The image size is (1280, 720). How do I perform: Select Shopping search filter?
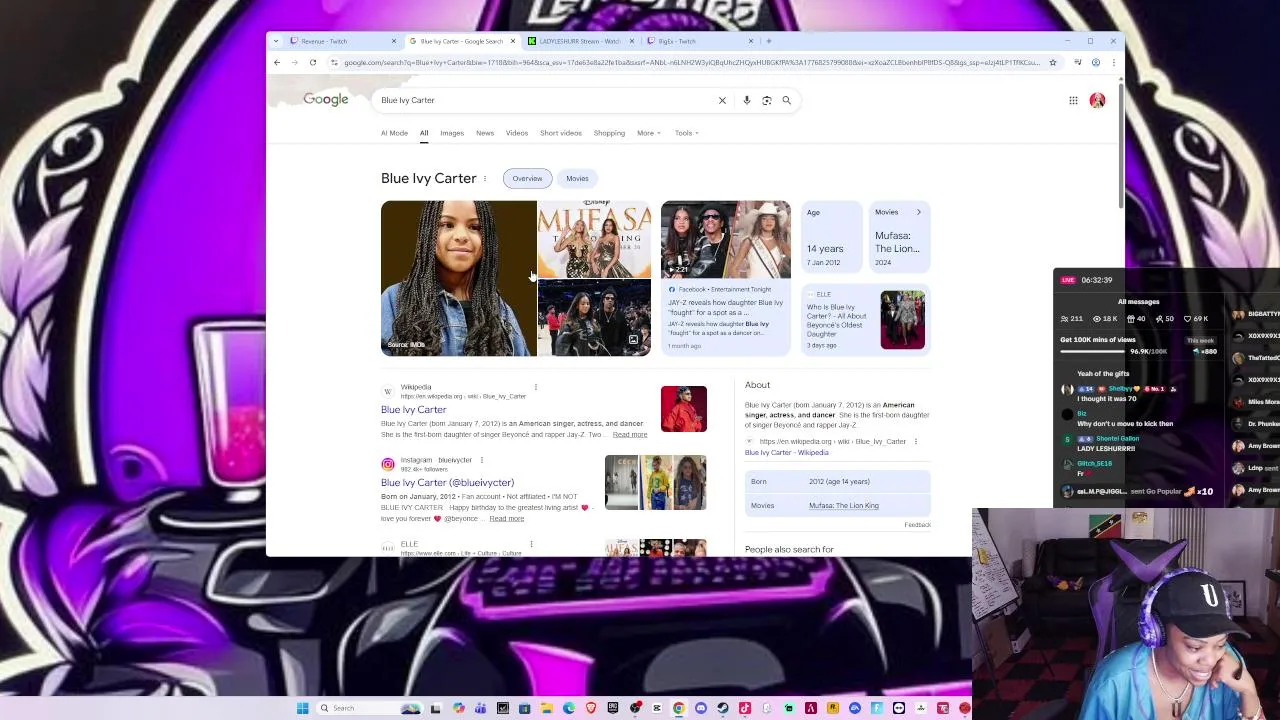[609, 133]
